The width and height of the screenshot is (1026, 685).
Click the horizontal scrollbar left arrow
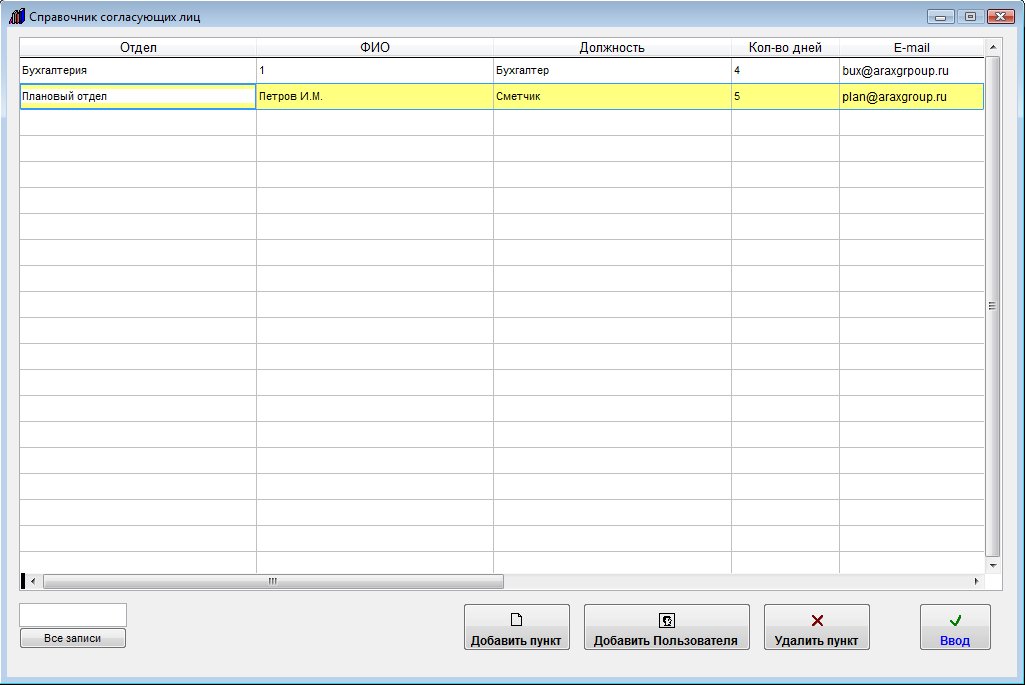33,581
